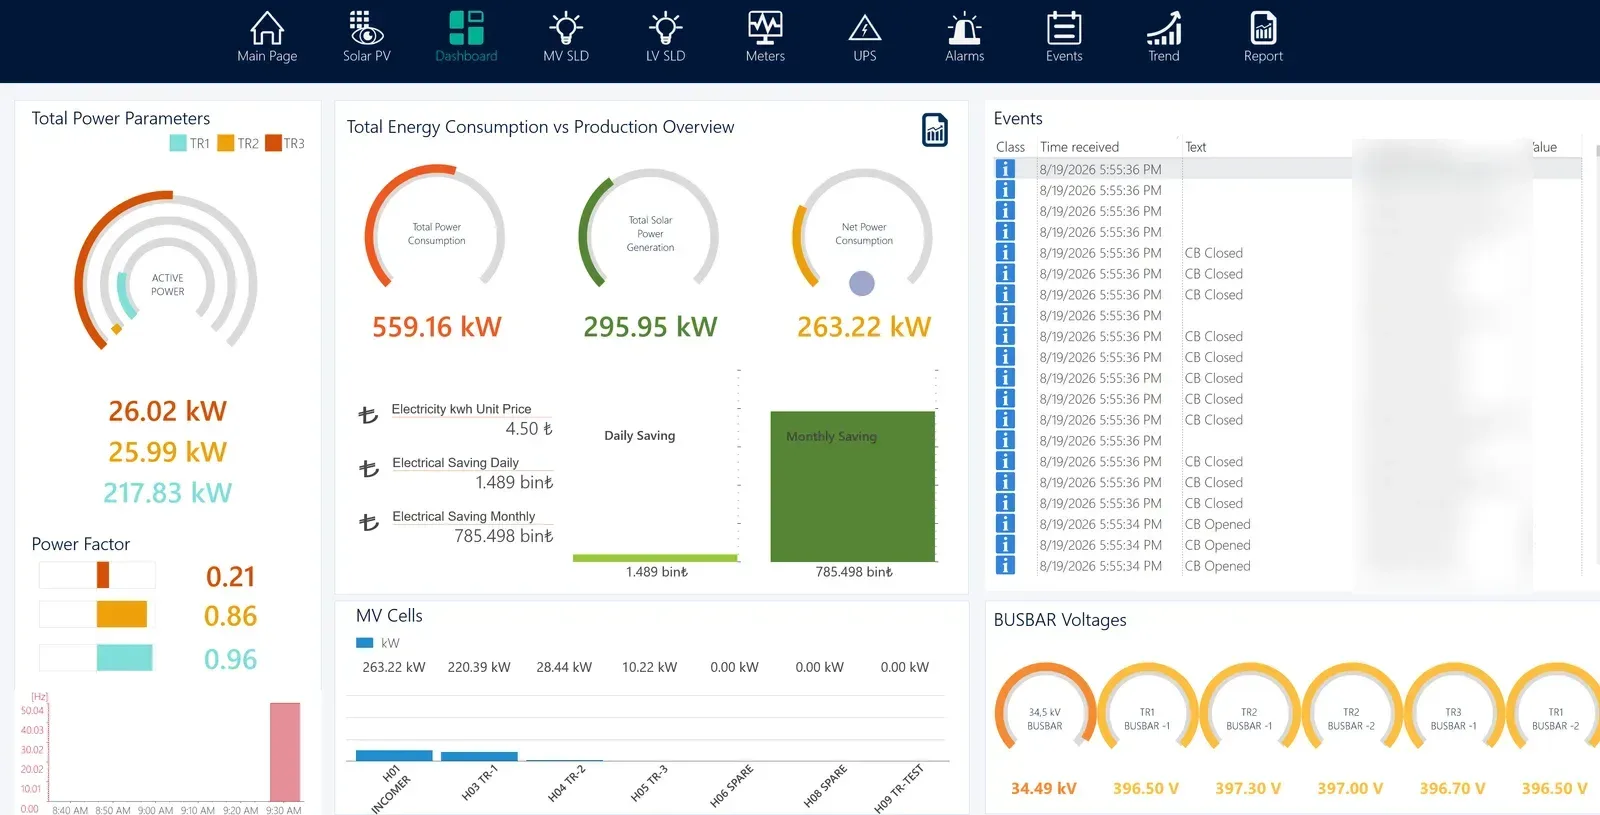
Task: Open the Solar PV view
Action: coord(366,27)
